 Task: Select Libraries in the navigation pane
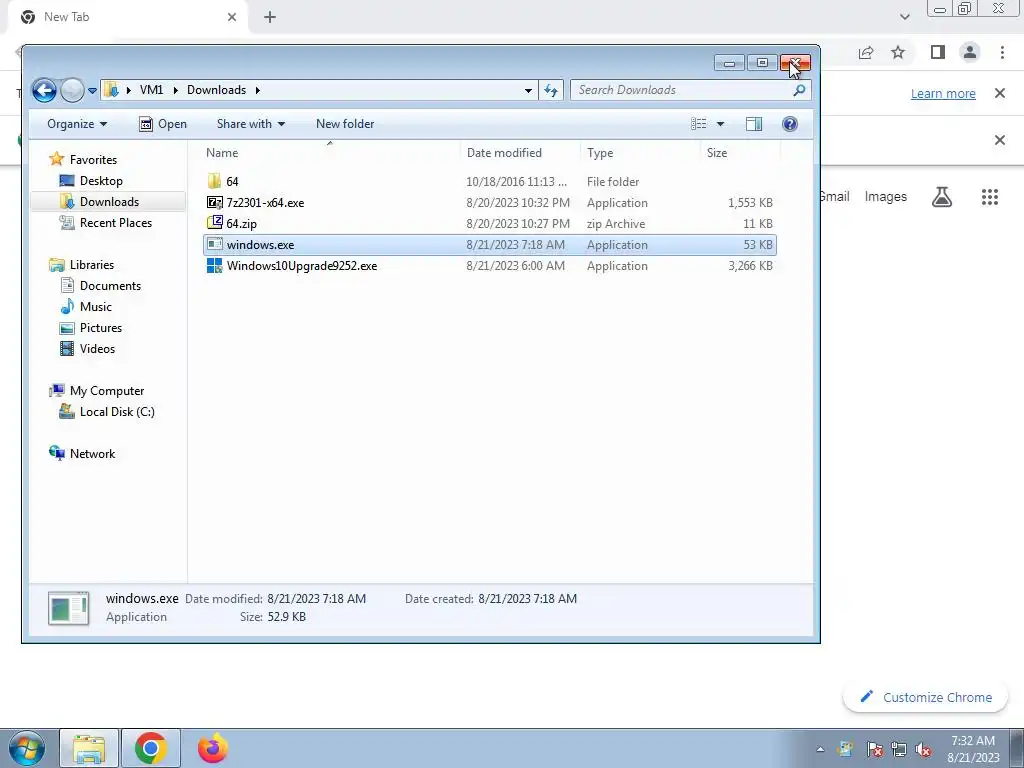point(91,264)
